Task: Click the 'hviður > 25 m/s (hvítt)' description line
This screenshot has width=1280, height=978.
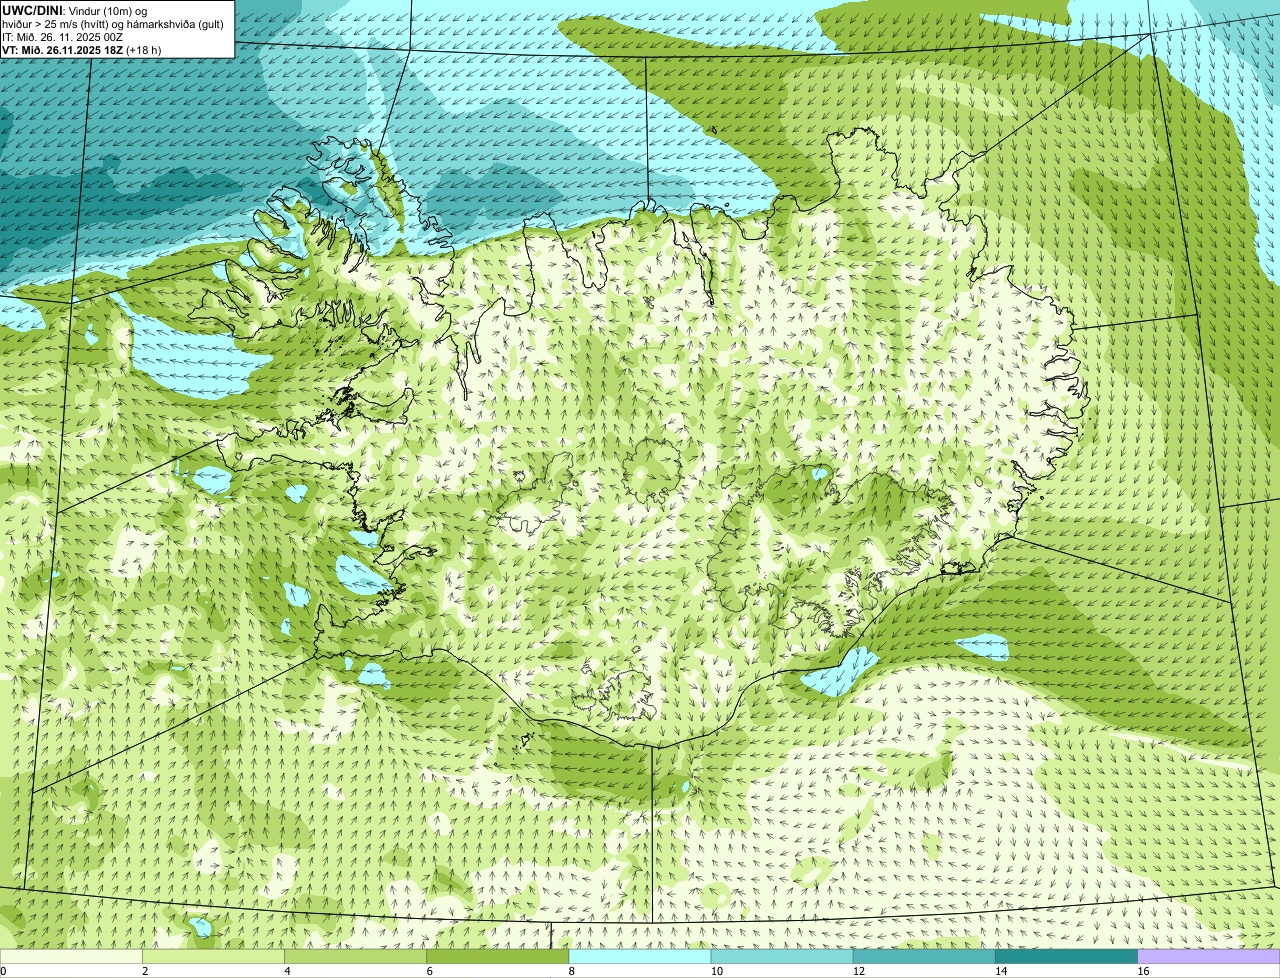Action: tap(113, 24)
